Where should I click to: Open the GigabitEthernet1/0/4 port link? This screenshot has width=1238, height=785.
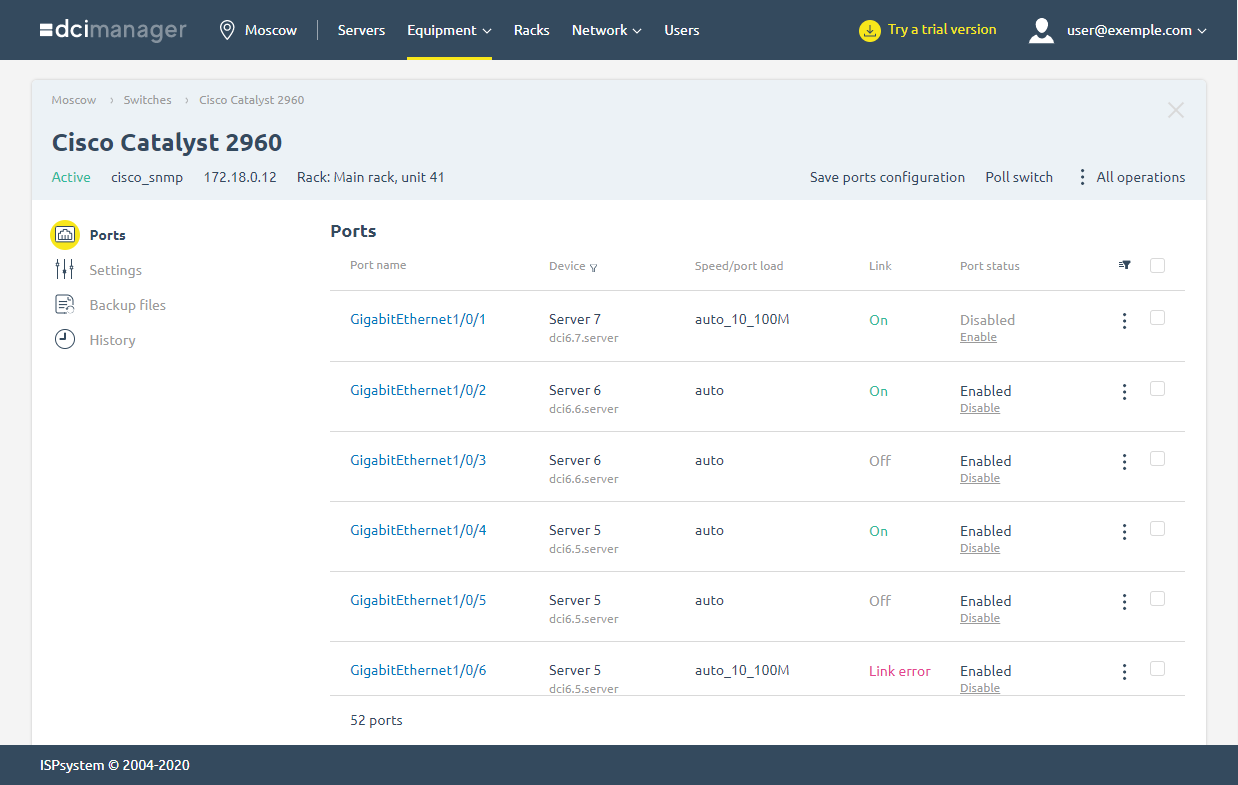(418, 530)
